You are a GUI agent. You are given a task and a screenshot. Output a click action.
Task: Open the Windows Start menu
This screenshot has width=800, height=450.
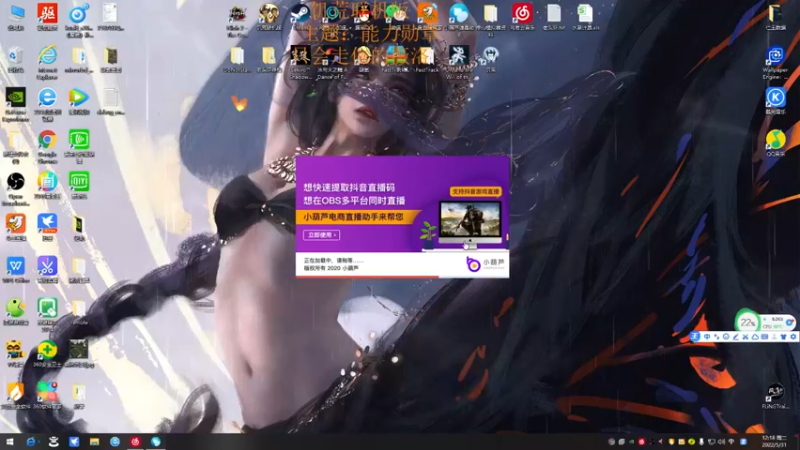point(9,442)
